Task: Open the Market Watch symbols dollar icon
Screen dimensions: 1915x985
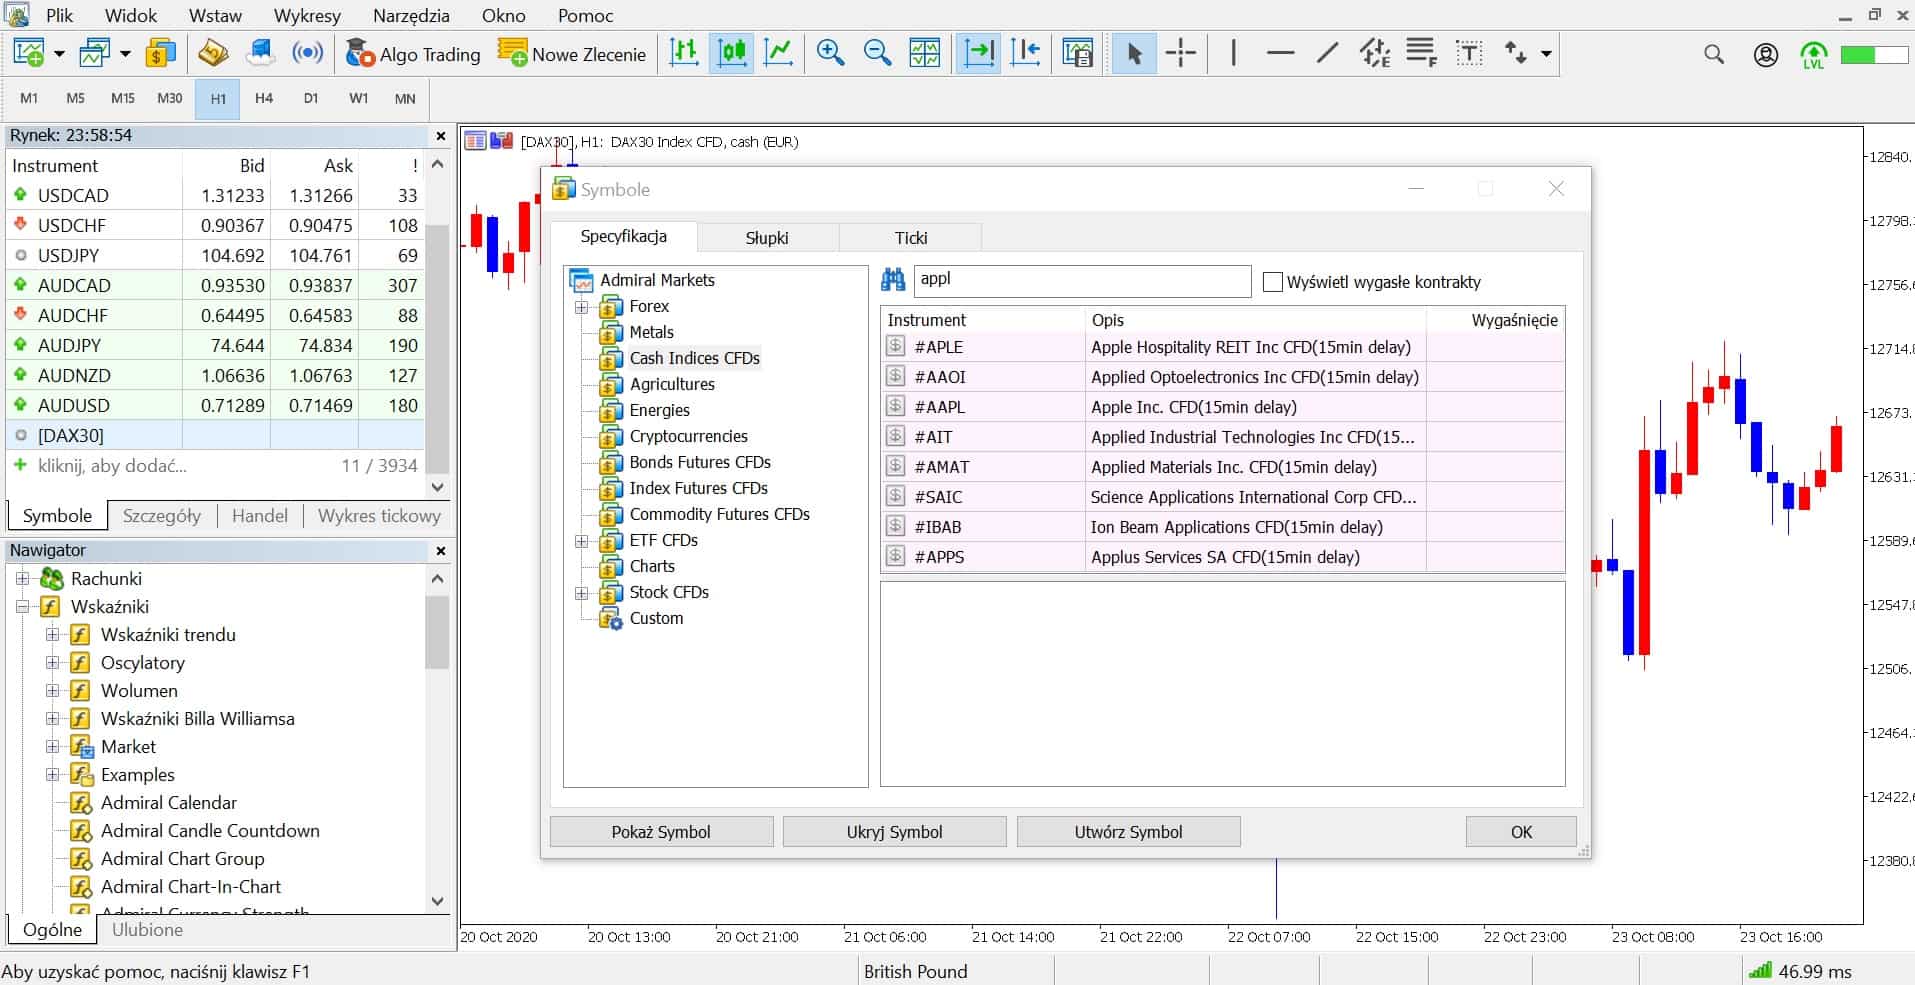Action: (160, 53)
